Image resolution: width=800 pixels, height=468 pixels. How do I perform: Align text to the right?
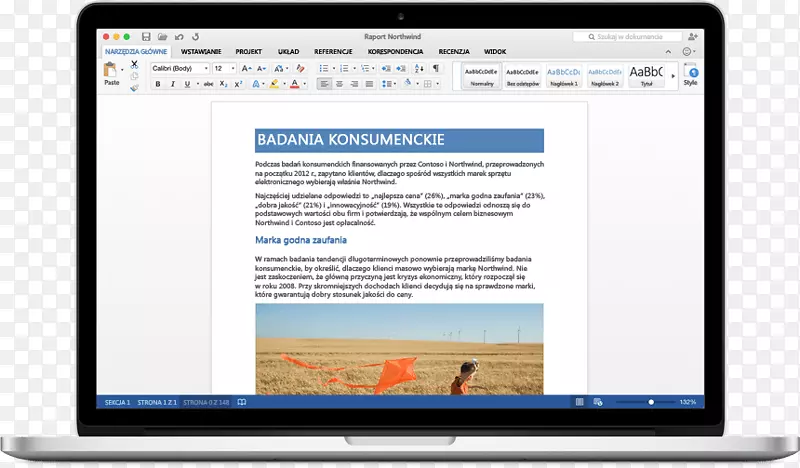click(x=354, y=84)
